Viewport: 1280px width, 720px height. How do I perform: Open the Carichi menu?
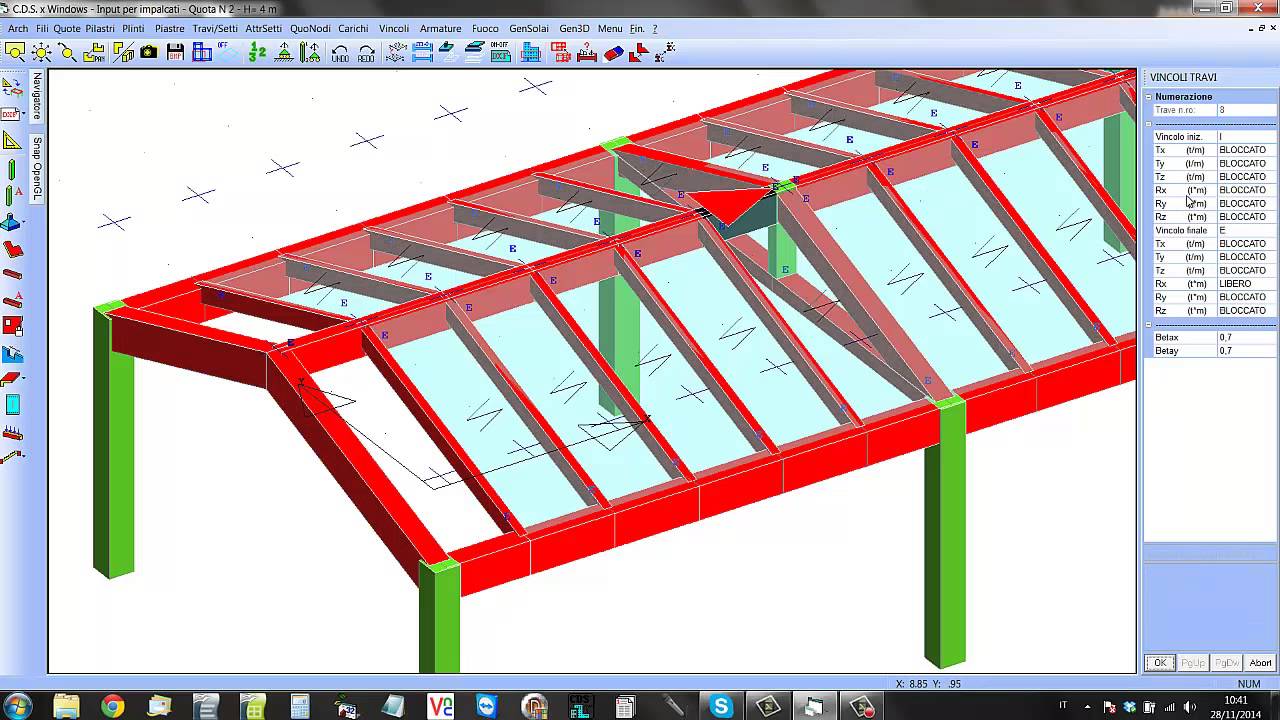(353, 29)
